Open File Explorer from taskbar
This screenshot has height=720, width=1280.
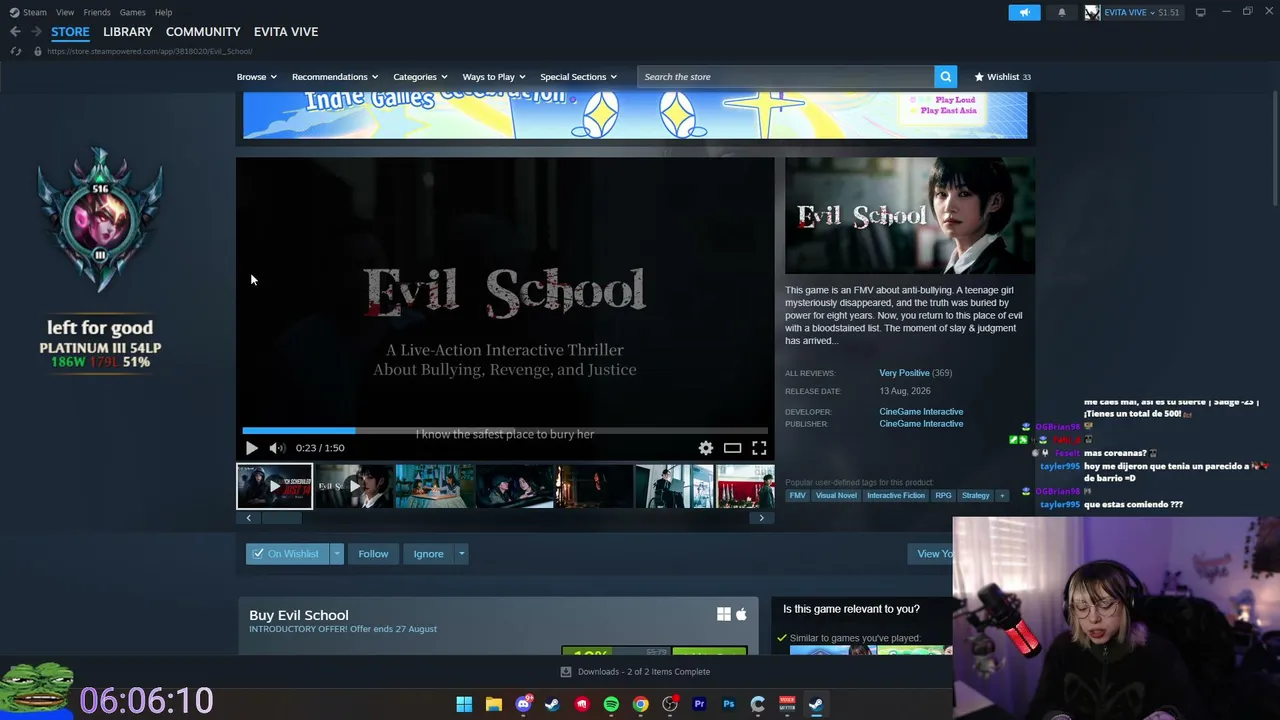click(493, 704)
